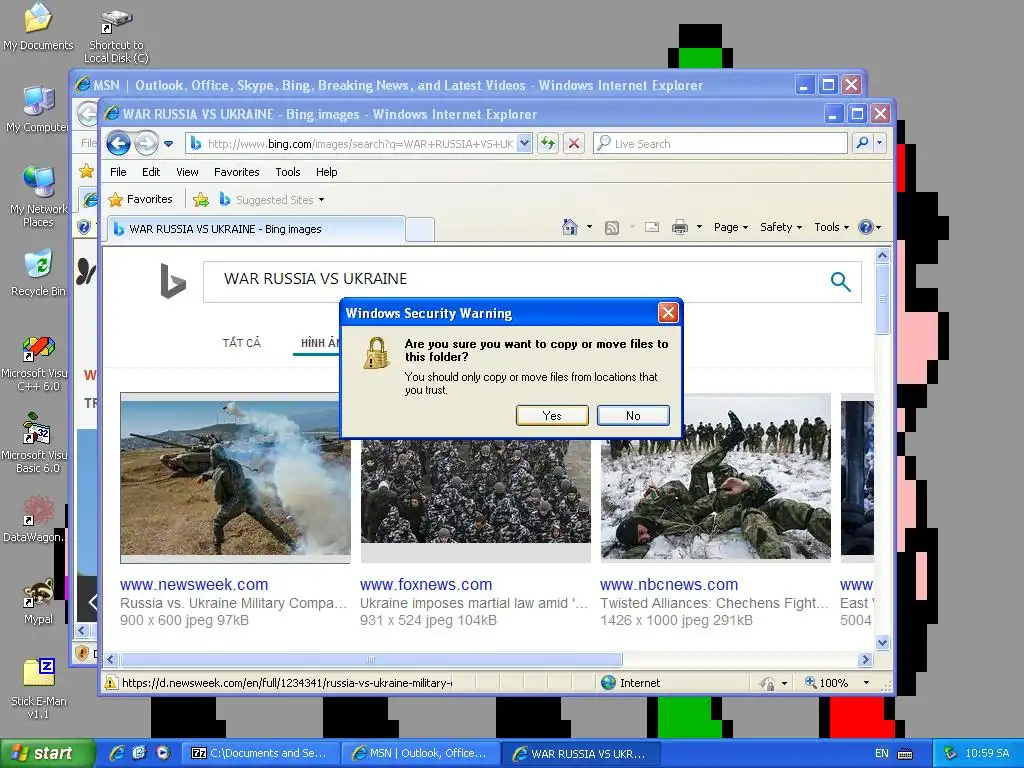Image resolution: width=1024 pixels, height=768 pixels.
Task: Switch to C:\Documents and Se... taskbar item
Action: click(x=260, y=754)
